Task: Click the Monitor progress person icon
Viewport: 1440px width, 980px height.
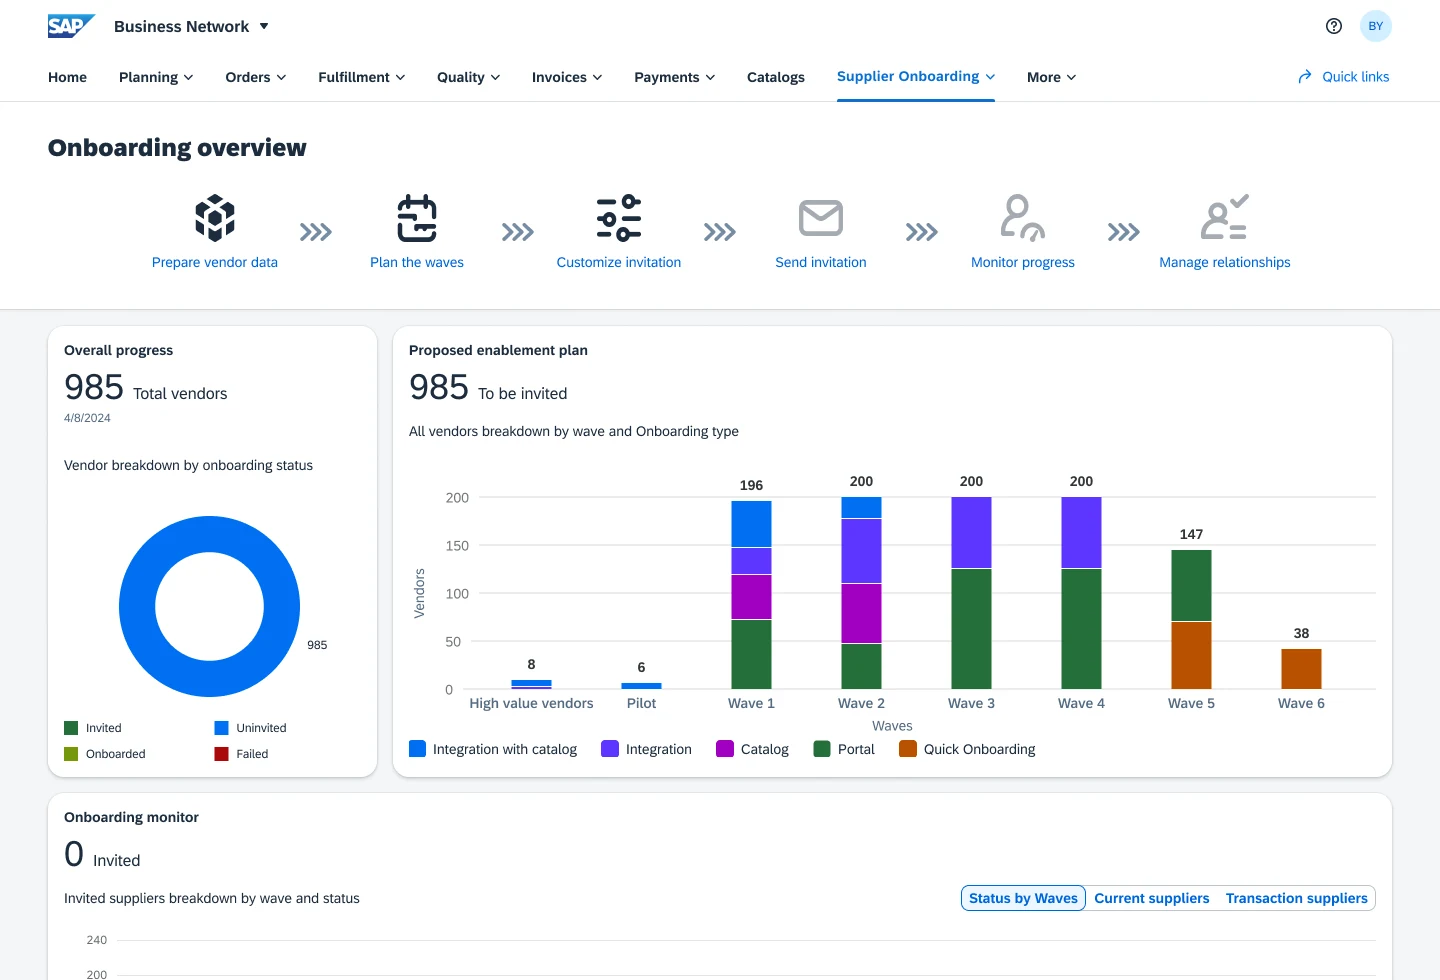Action: [x=1023, y=218]
